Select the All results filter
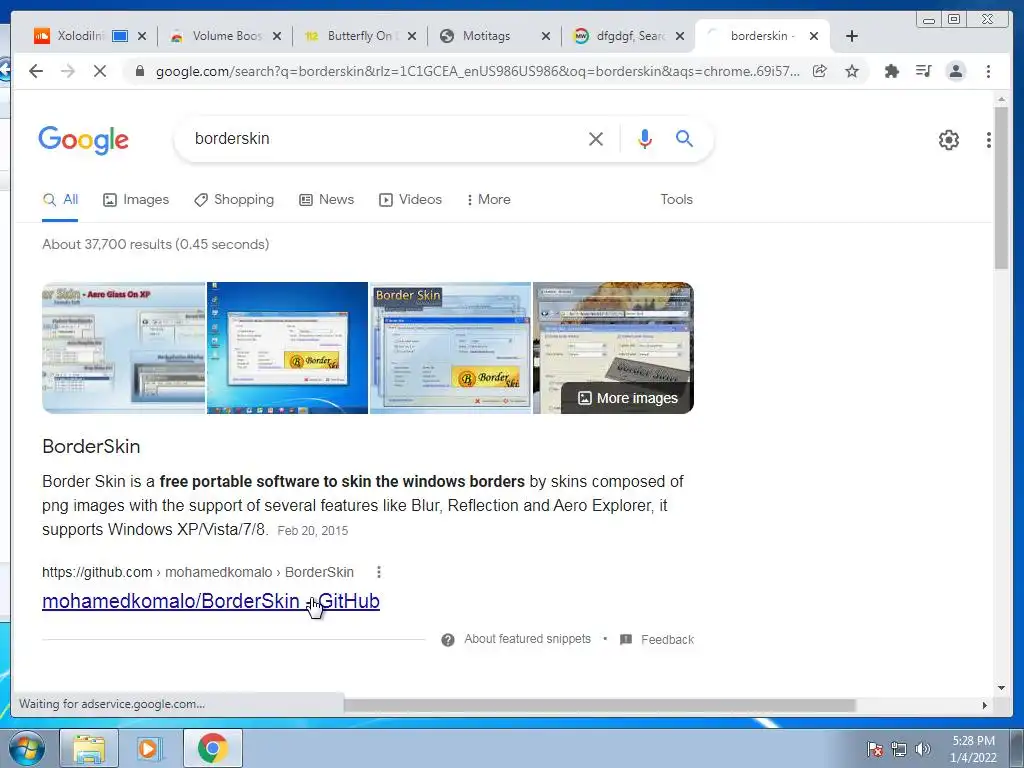 pyautogui.click(x=60, y=200)
